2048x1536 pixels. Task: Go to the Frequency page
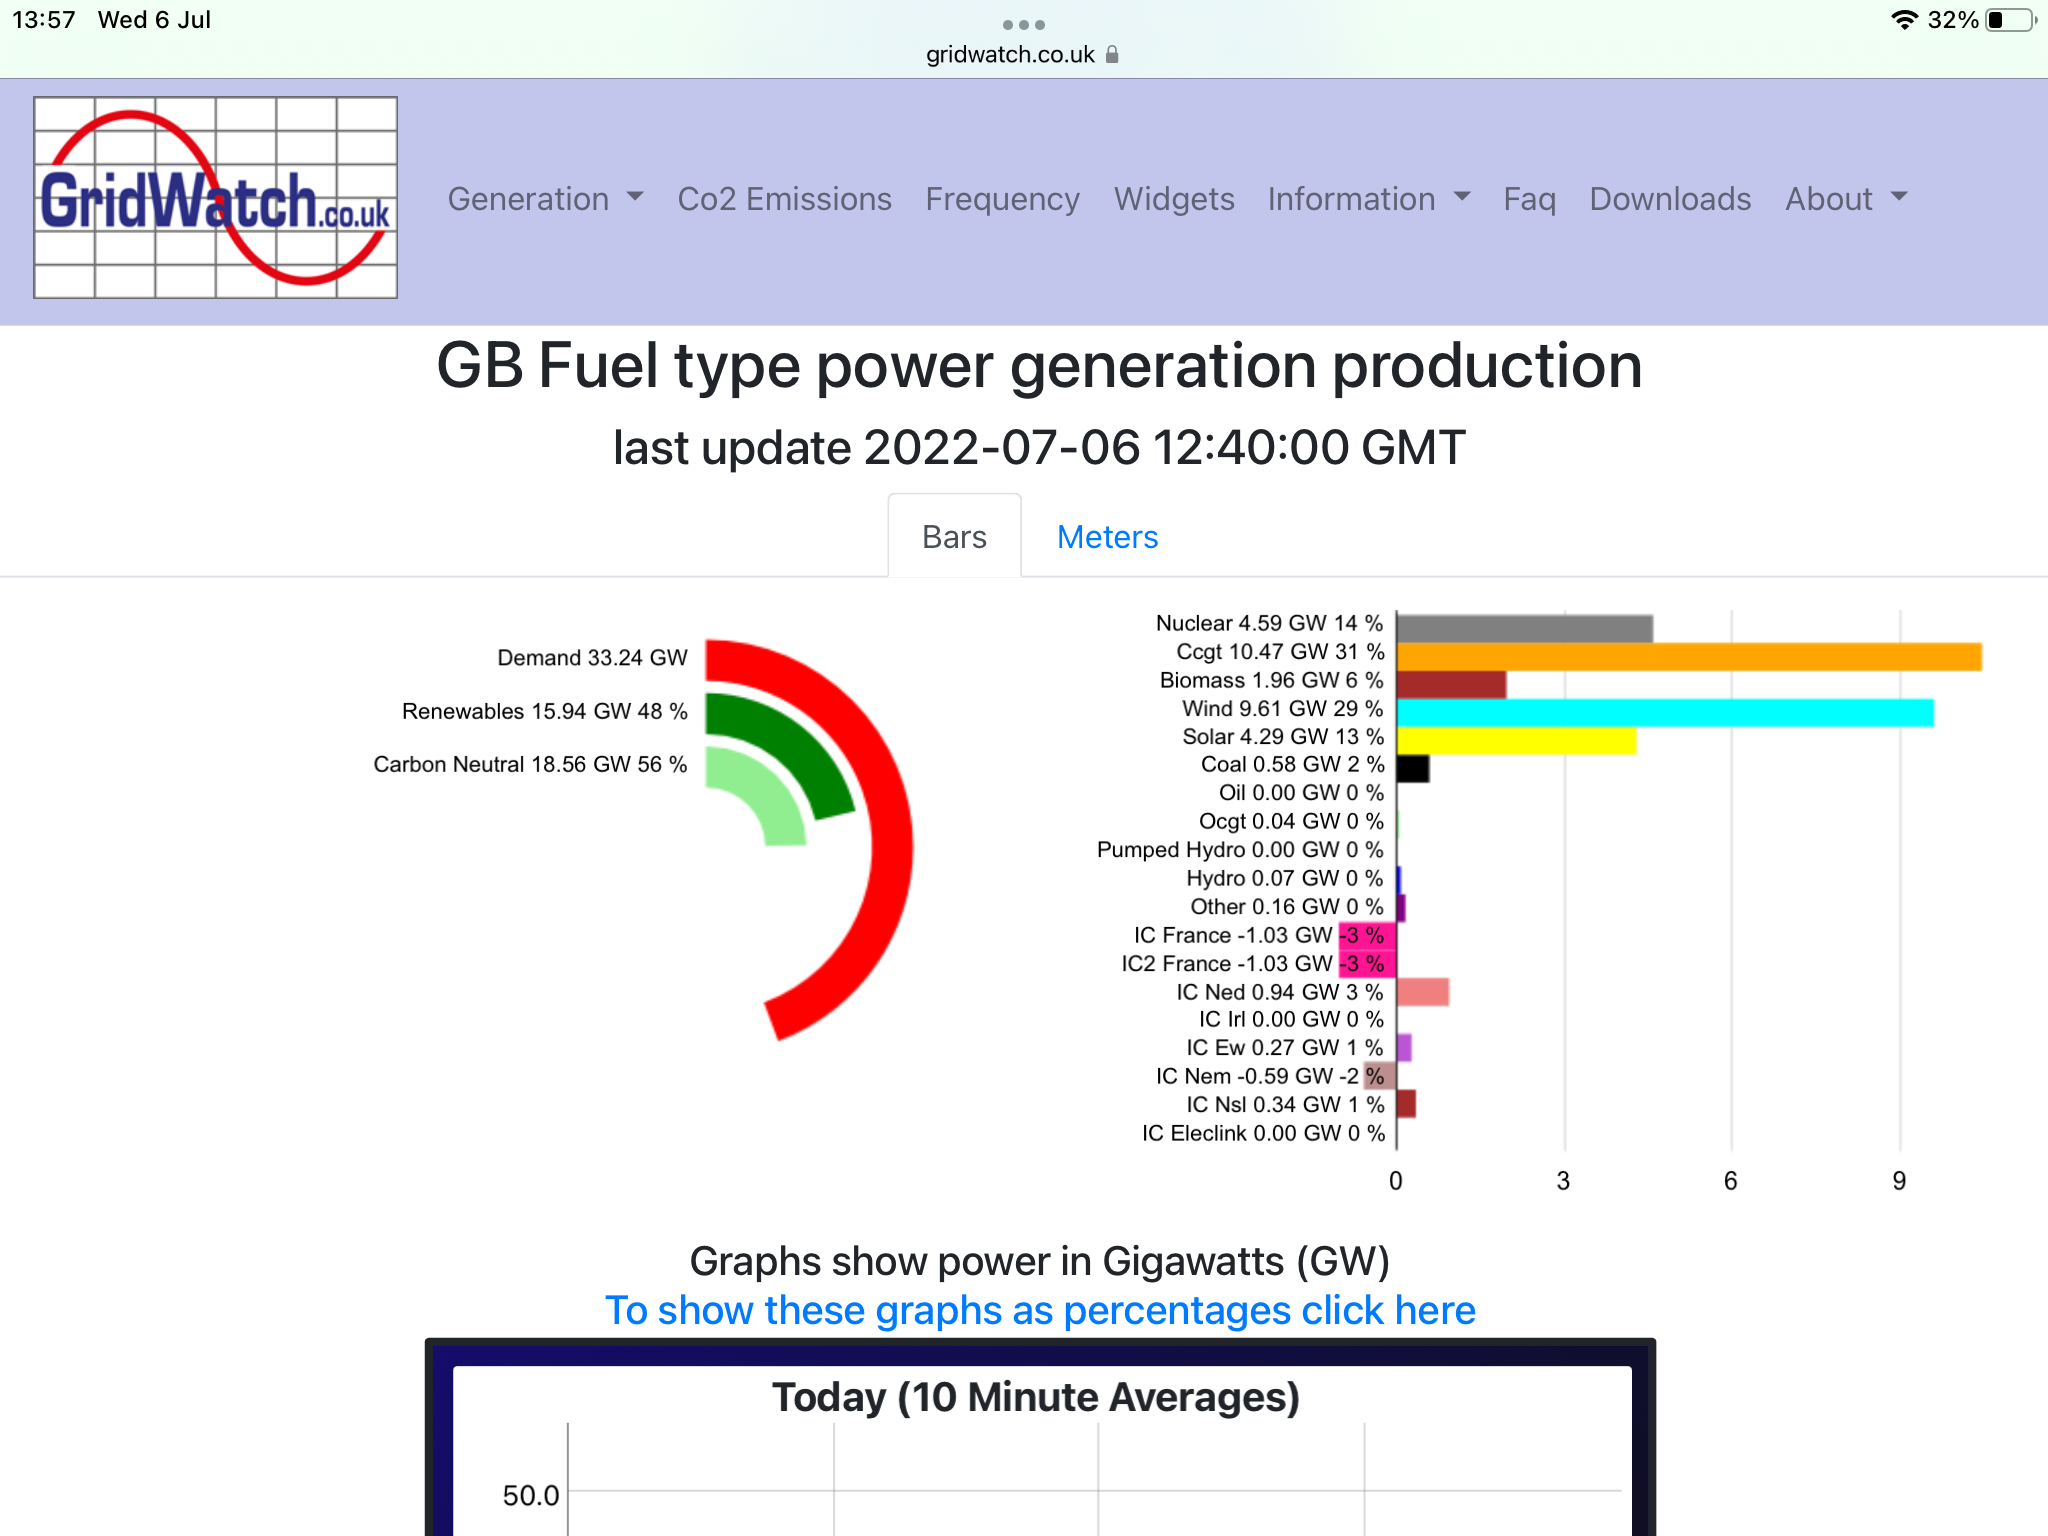(1002, 199)
